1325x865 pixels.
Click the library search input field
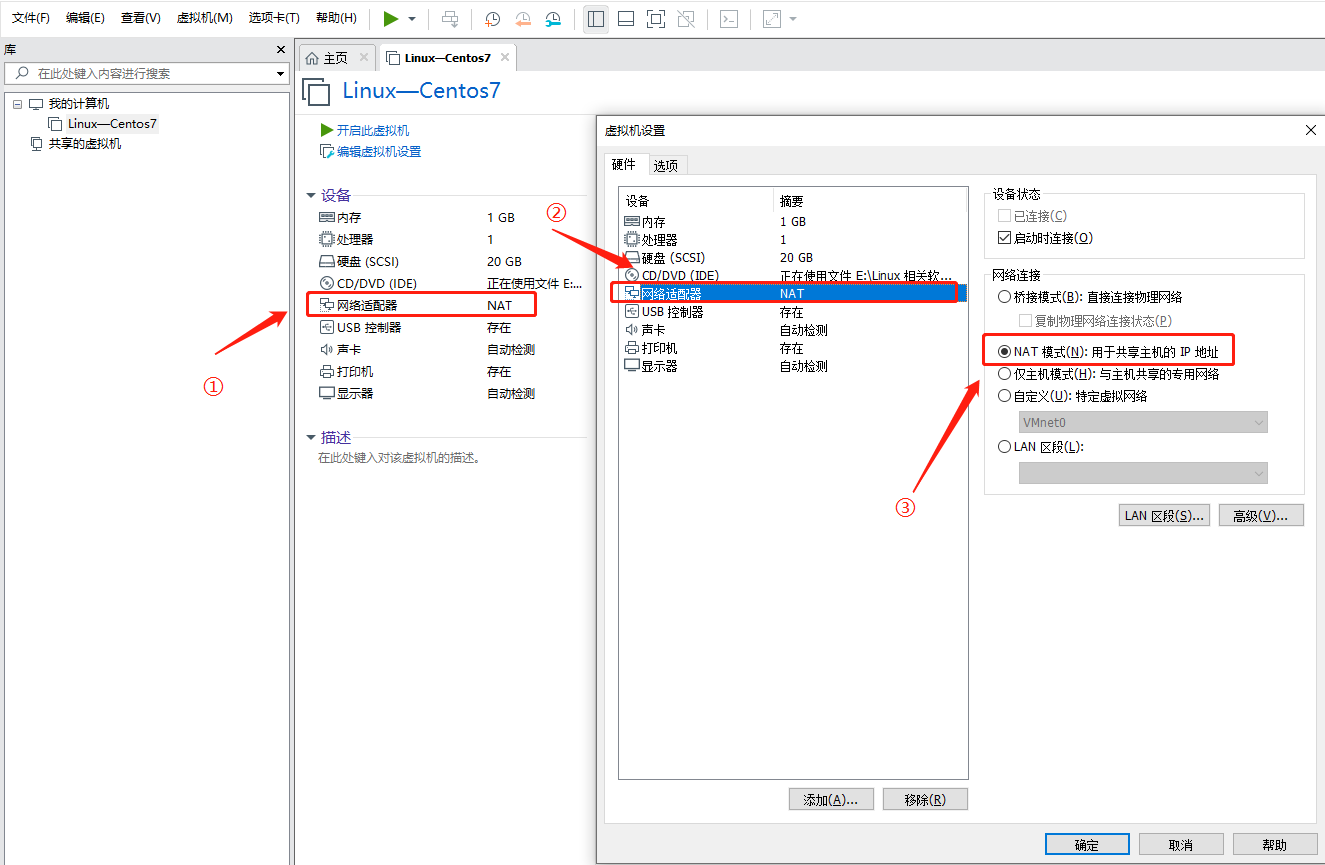coord(146,73)
